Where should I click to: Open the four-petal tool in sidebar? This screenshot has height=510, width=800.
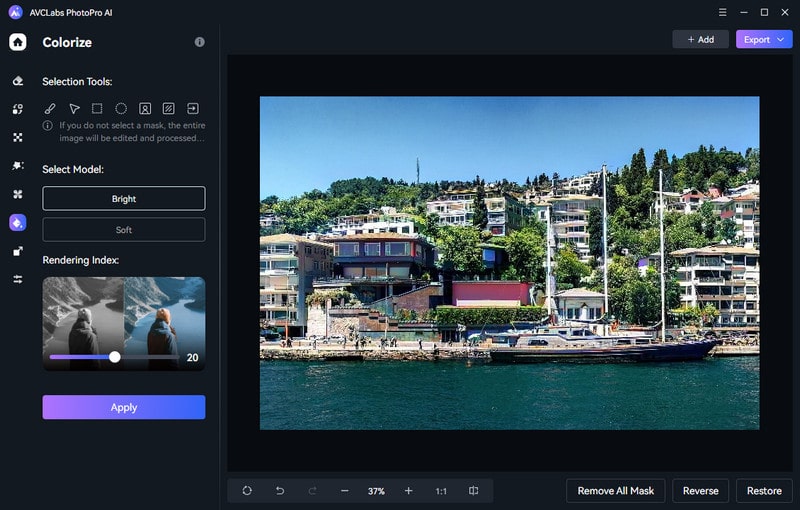(x=18, y=194)
